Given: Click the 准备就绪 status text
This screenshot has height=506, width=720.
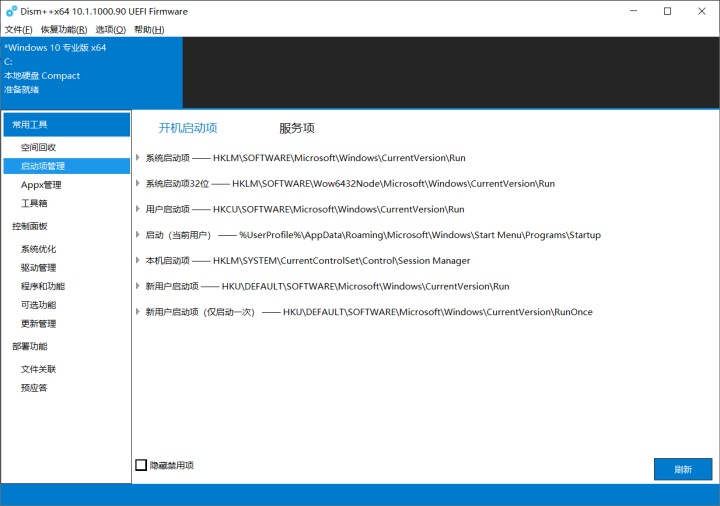Looking at the screenshot, I should [x=22, y=90].
